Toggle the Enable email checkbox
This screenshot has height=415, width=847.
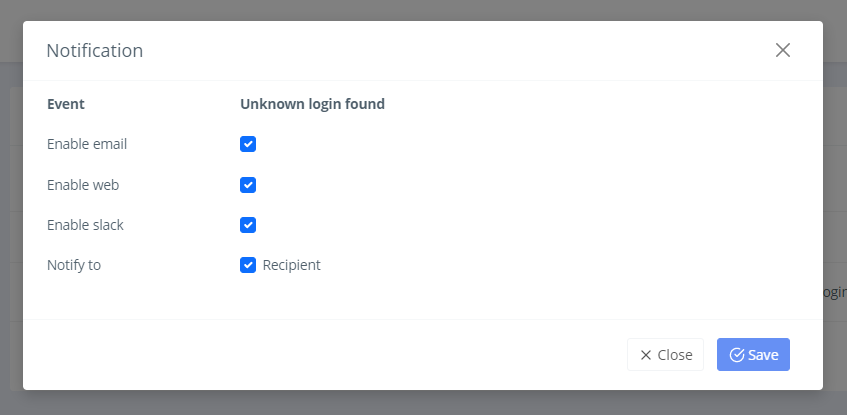pos(248,144)
